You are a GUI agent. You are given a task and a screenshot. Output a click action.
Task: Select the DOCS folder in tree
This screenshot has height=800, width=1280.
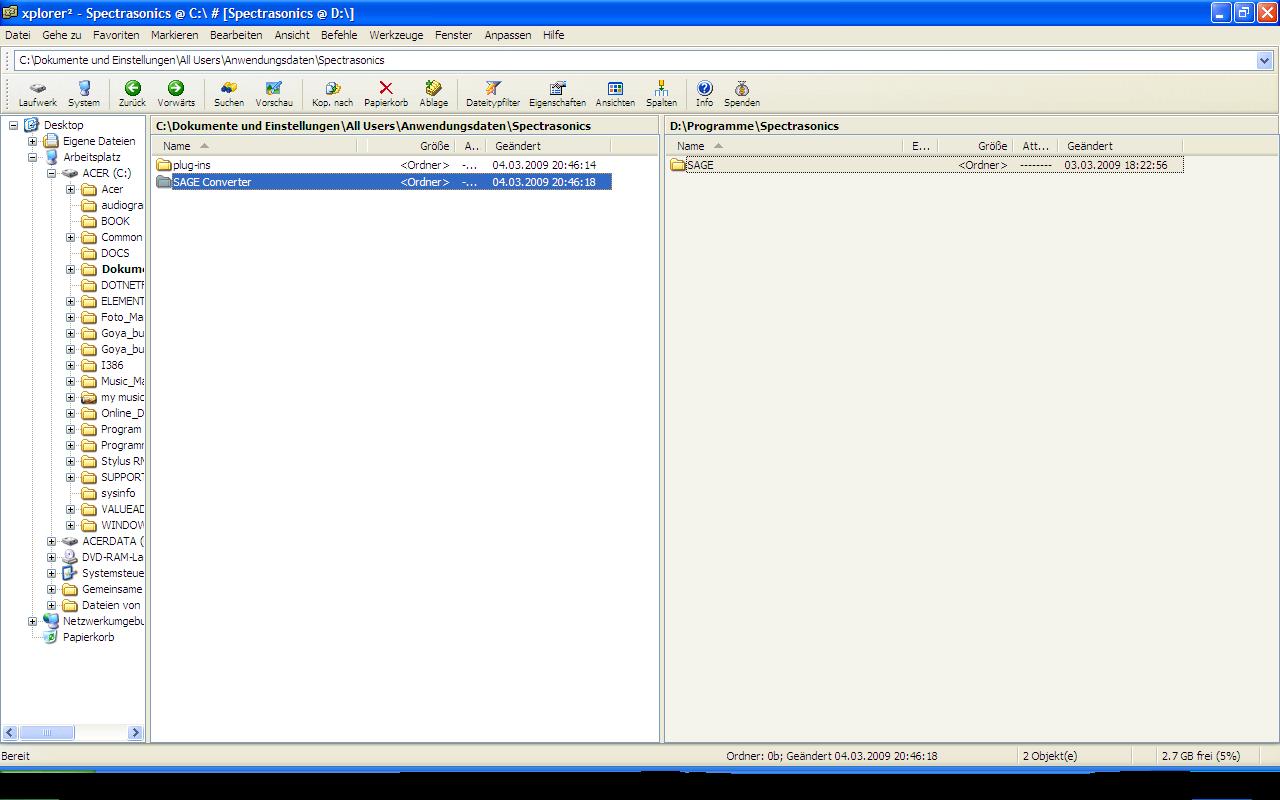[115, 253]
